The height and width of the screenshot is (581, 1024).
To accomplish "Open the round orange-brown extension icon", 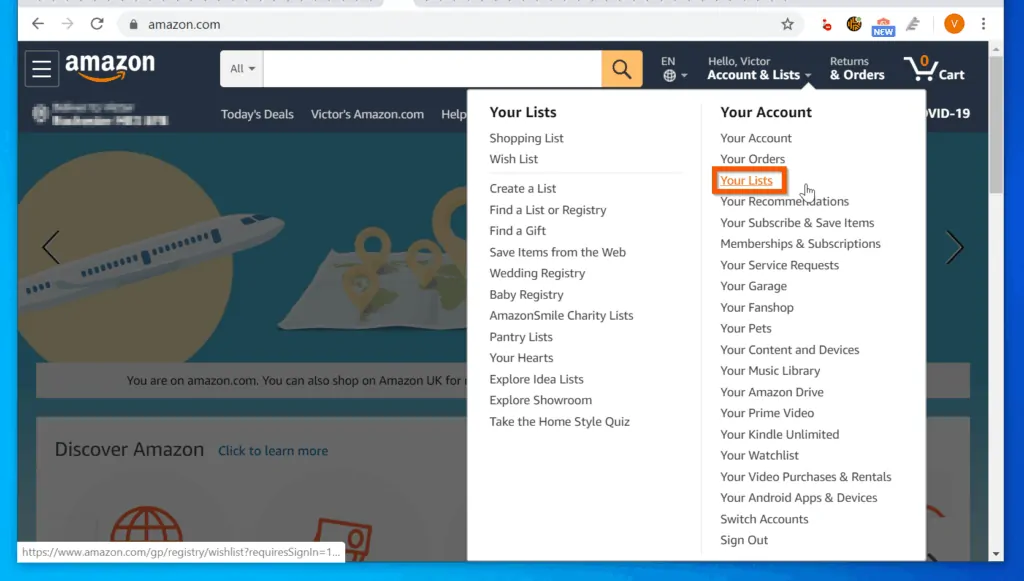I will click(x=854, y=24).
